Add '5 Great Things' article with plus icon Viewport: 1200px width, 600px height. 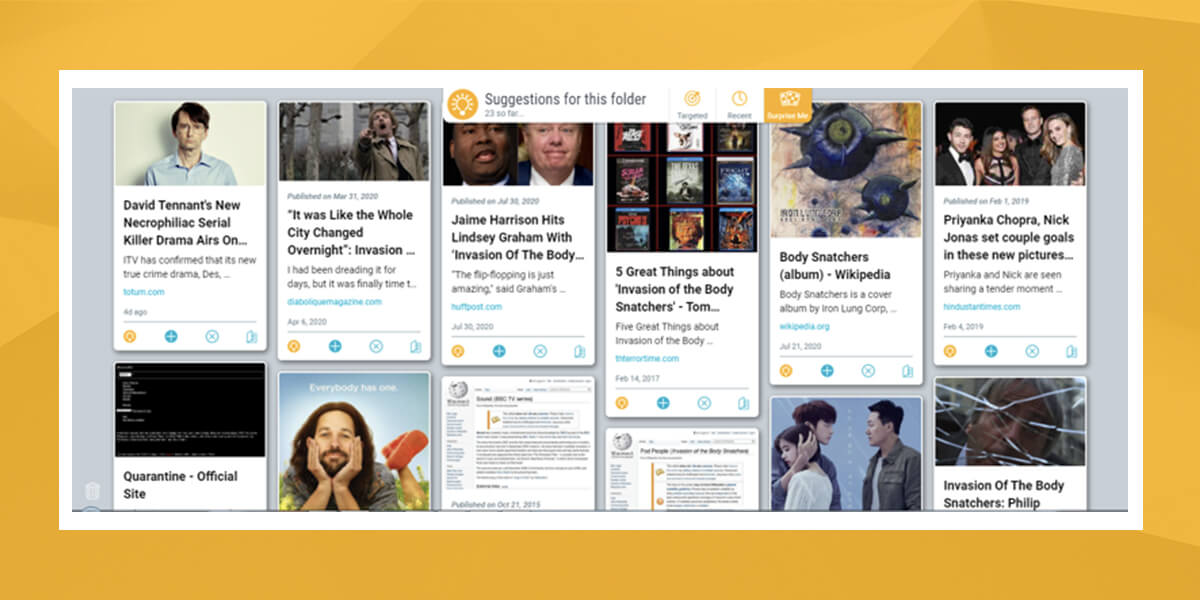point(663,403)
